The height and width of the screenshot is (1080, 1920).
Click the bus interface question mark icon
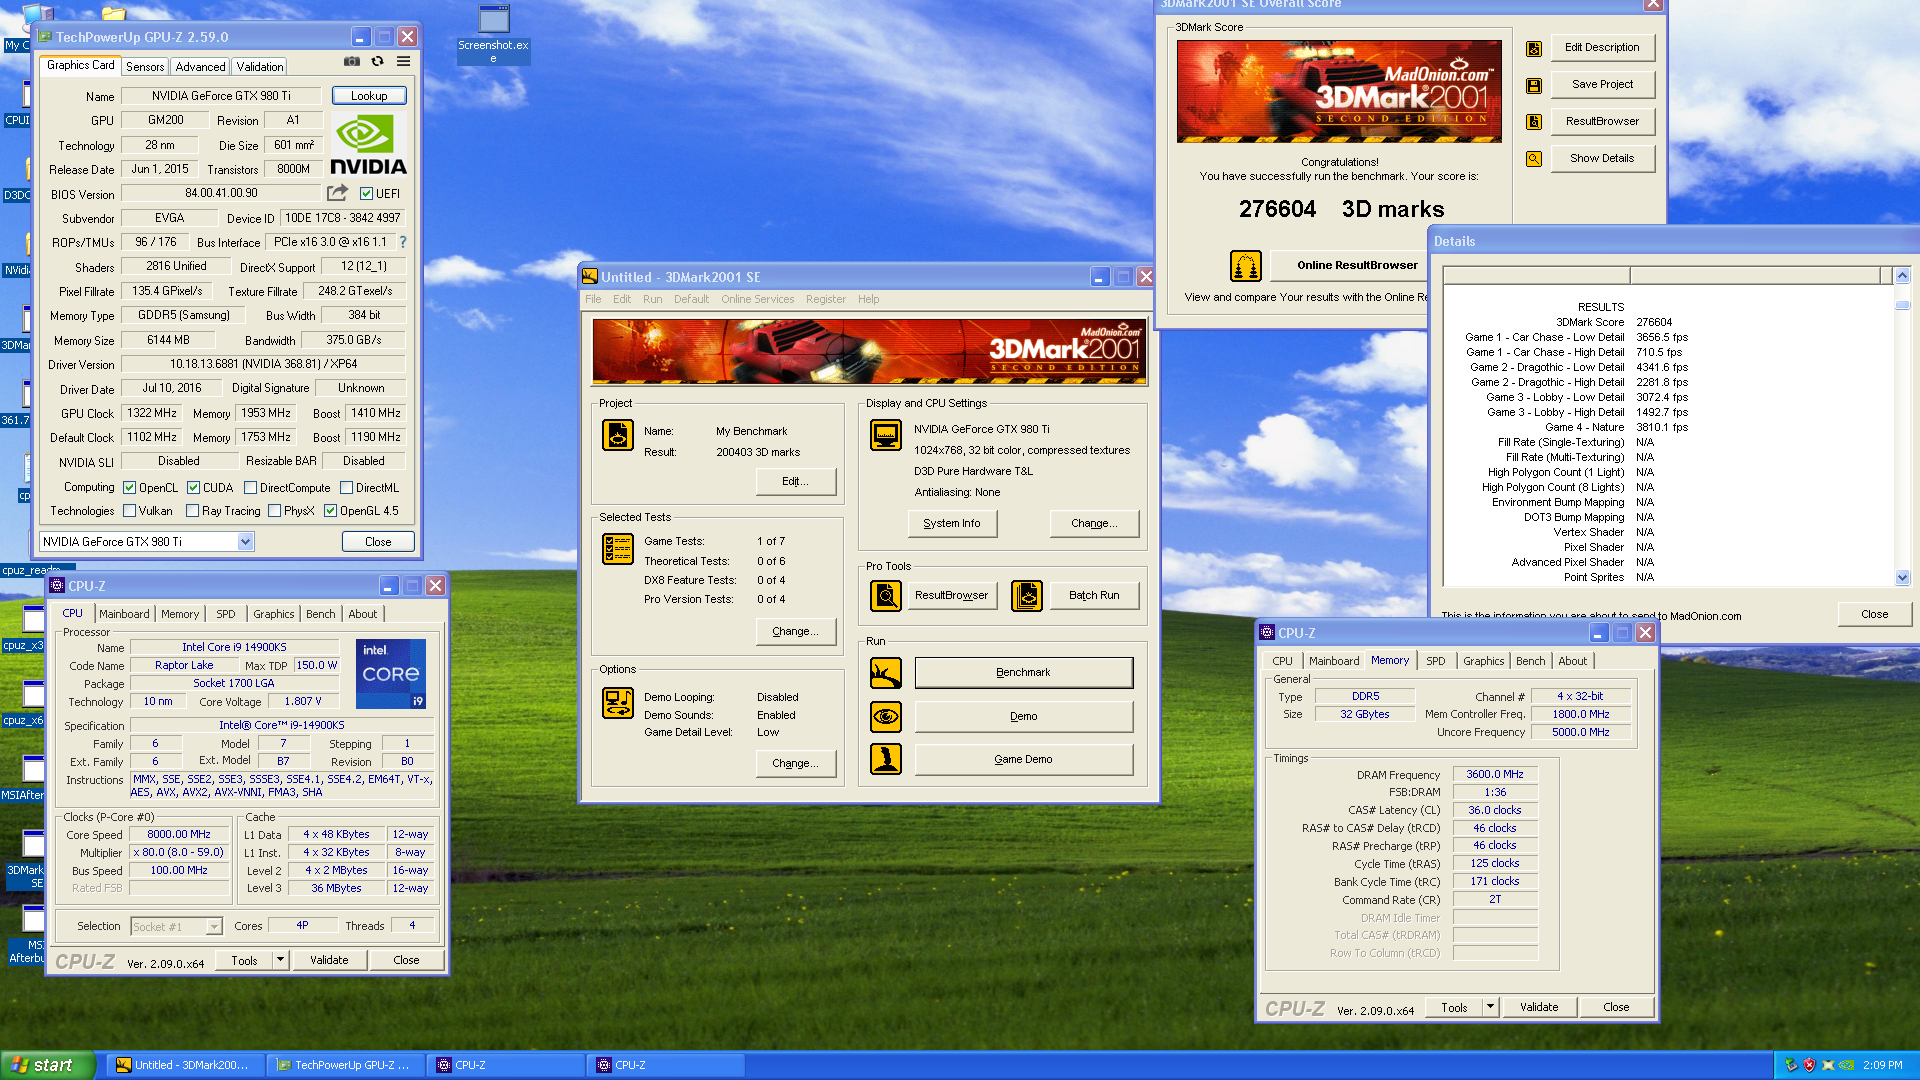click(x=403, y=242)
